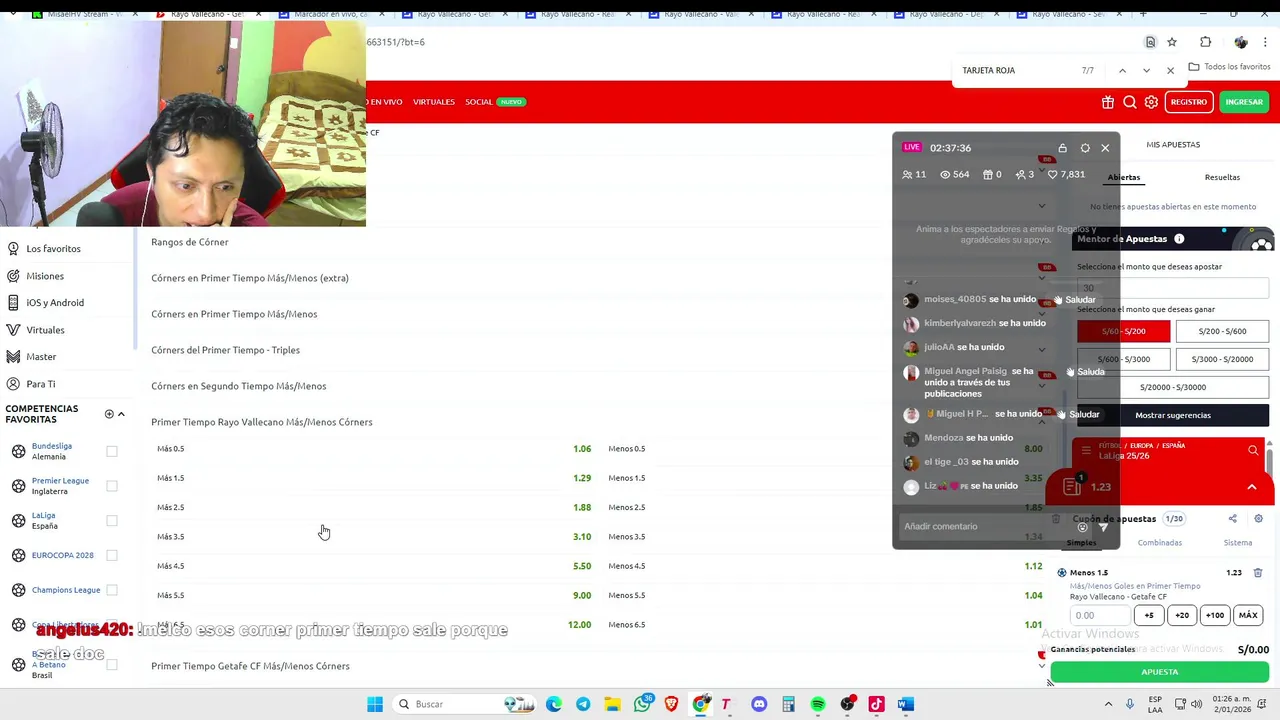
Task: Open SOCIAL in top navigation
Action: click(479, 102)
